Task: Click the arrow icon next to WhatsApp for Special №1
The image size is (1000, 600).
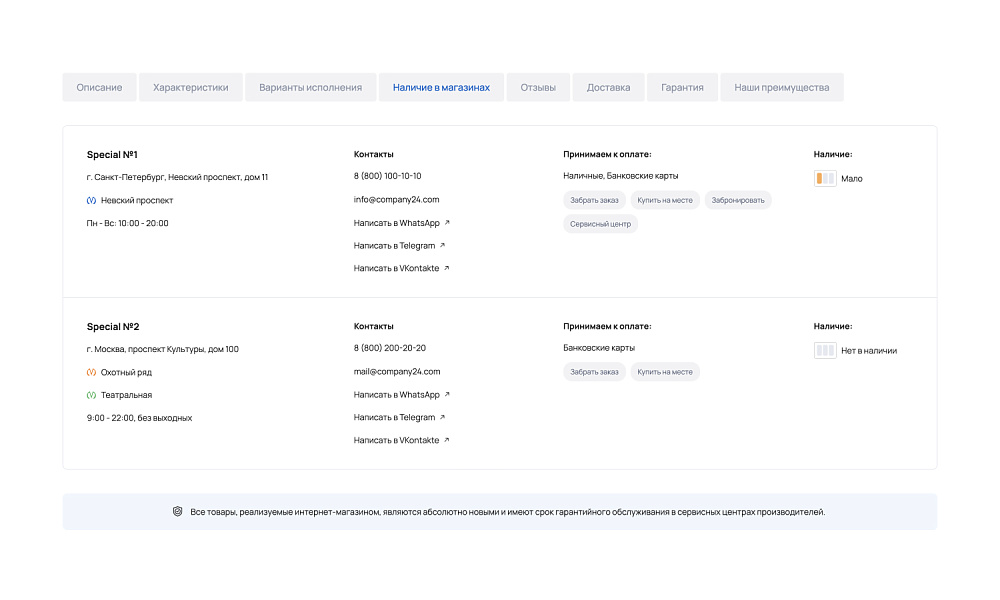Action: [447, 223]
